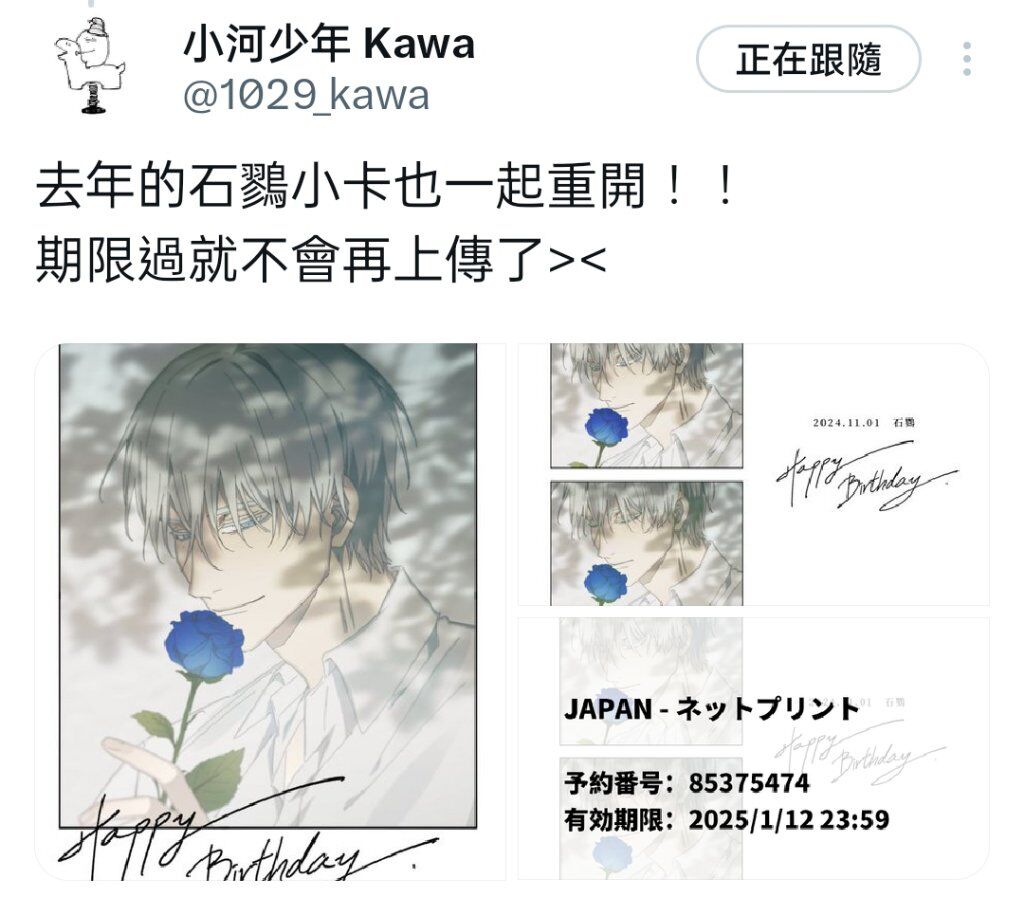The width and height of the screenshot is (1024, 907).
Task: Open the three-dot more options menu
Action: [x=967, y=59]
